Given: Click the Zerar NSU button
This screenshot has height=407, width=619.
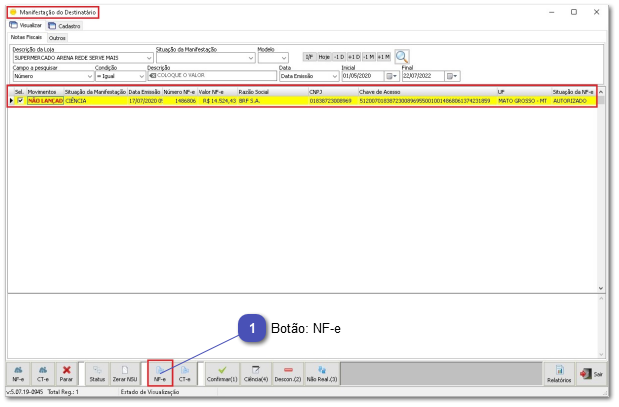Looking at the screenshot, I should click(x=125, y=374).
